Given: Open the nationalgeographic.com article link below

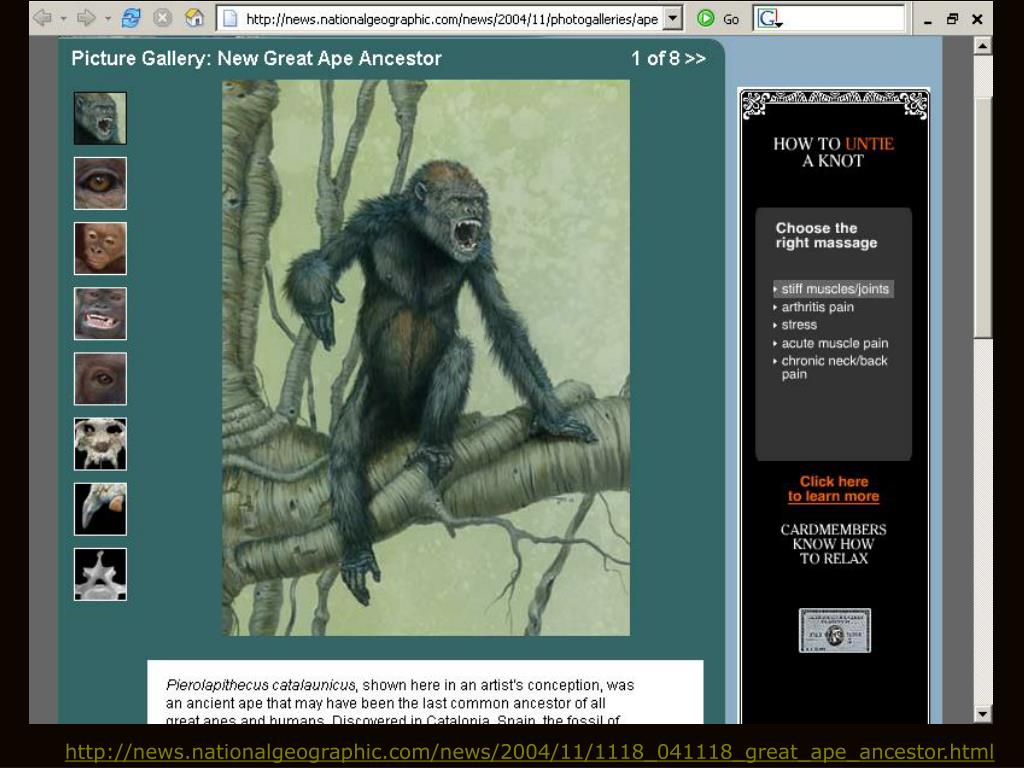Looking at the screenshot, I should [x=529, y=752].
